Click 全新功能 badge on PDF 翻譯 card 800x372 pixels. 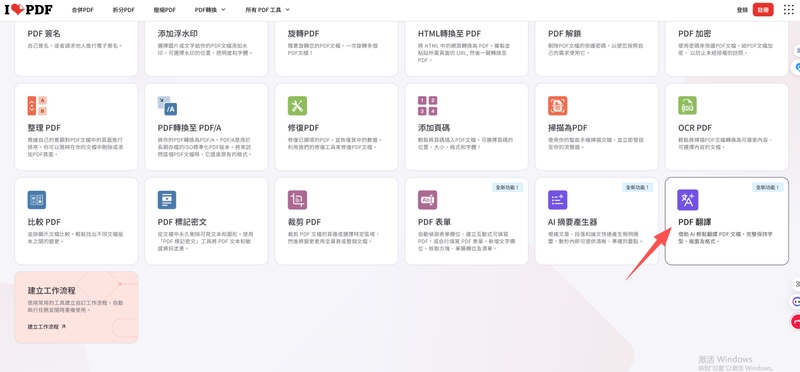(x=767, y=187)
